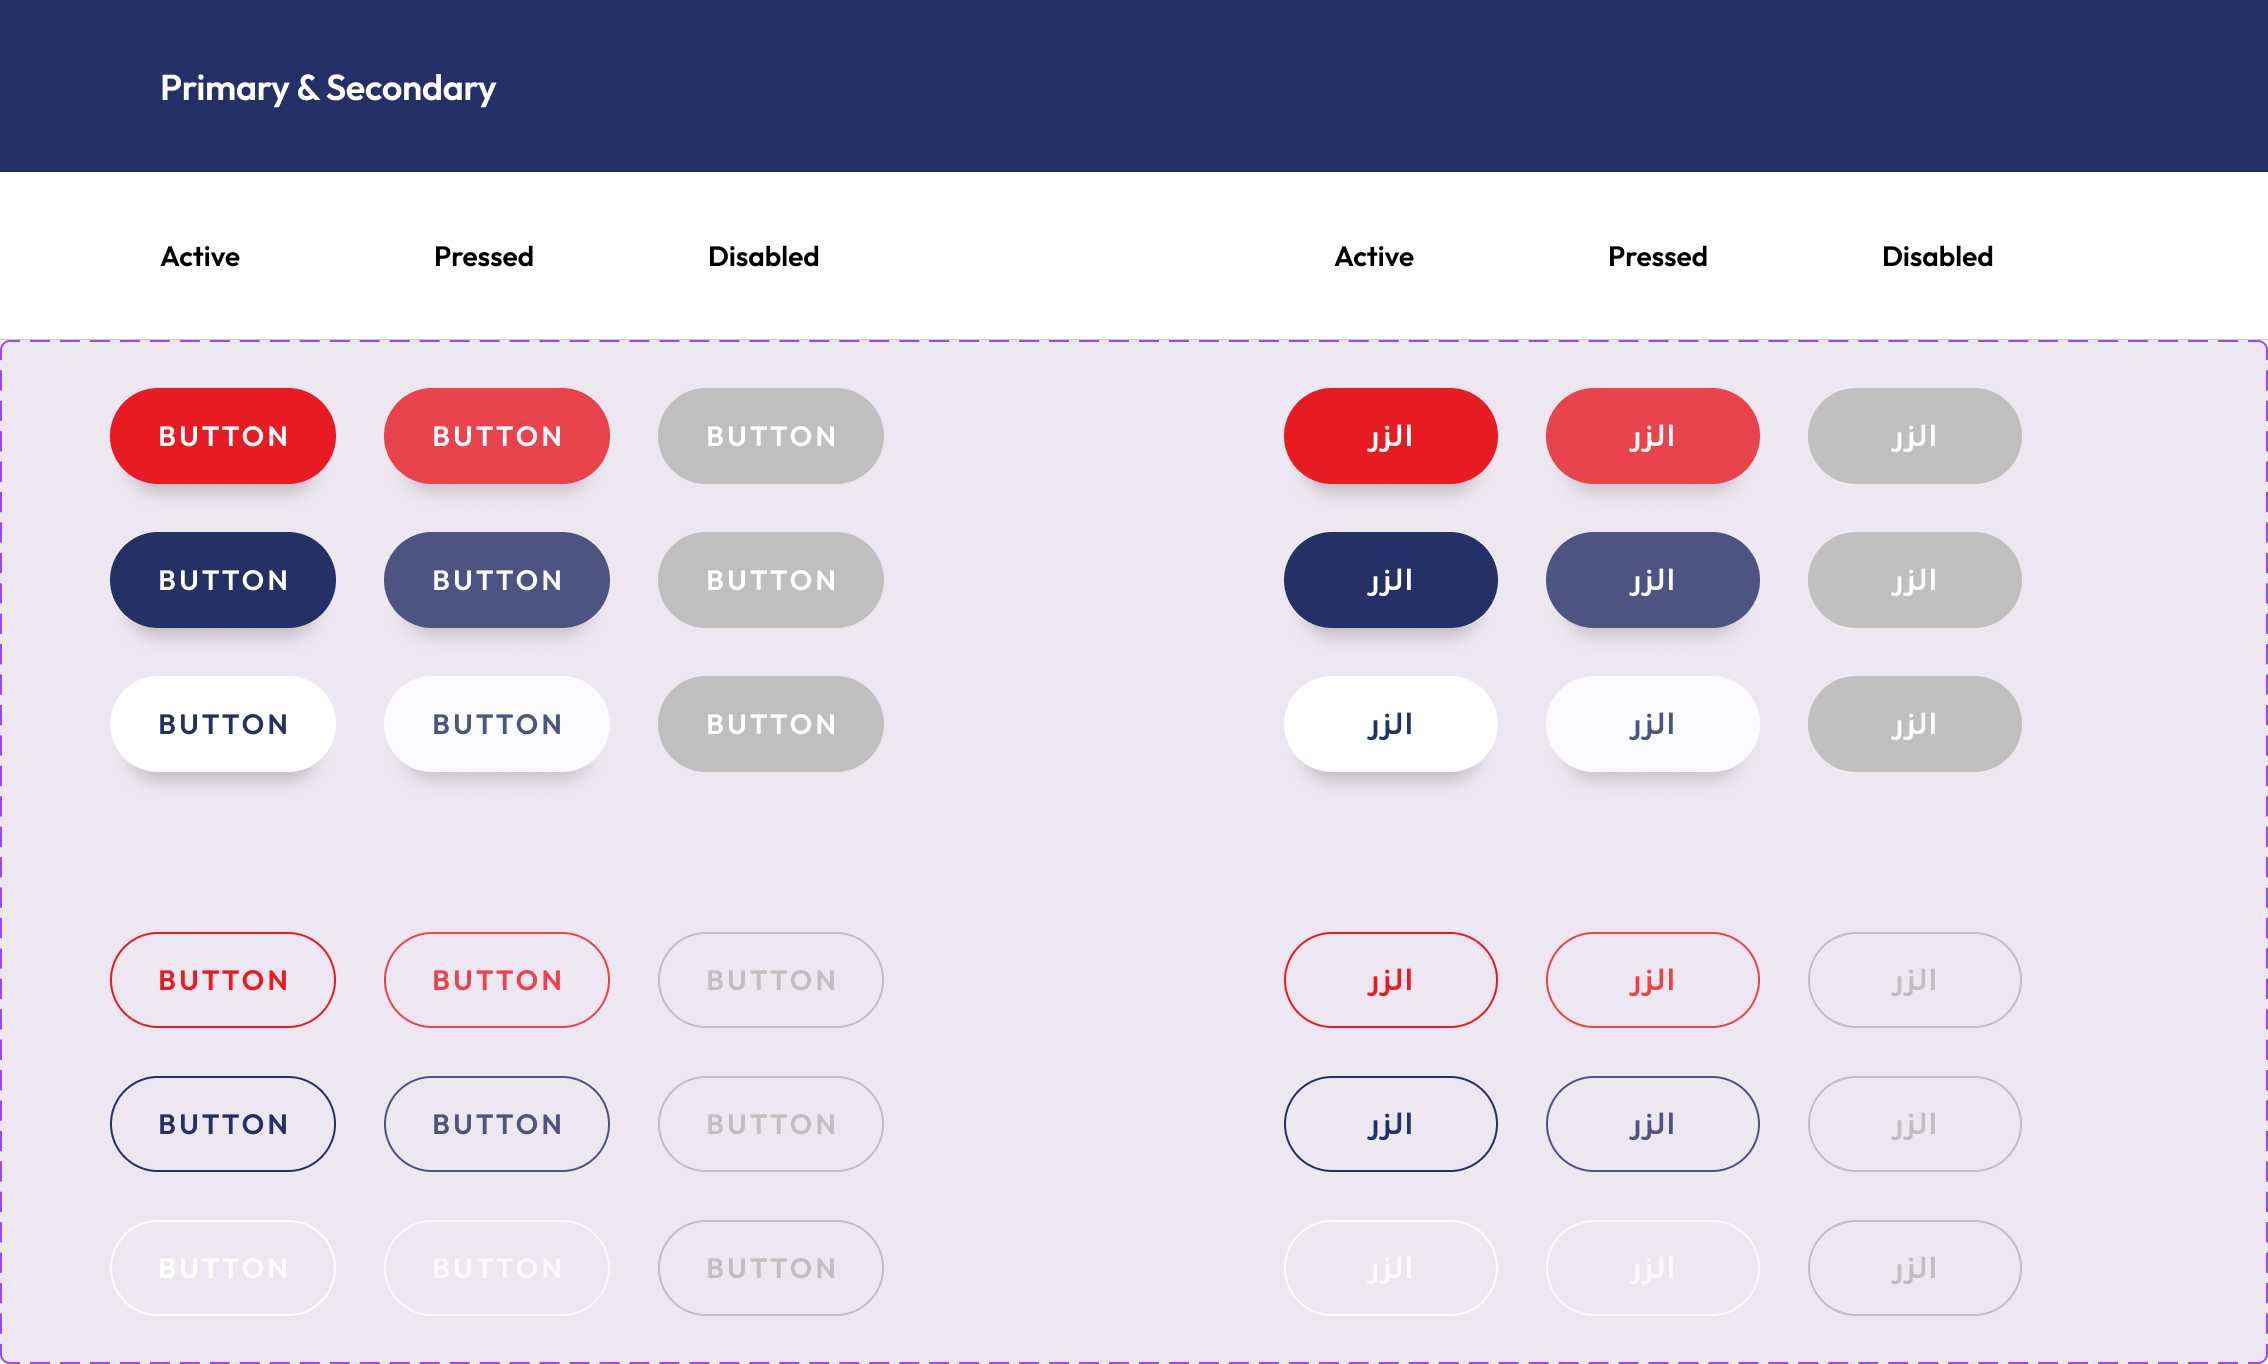
Task: Select the red-outlined Pressed BUTTON
Action: (496, 980)
